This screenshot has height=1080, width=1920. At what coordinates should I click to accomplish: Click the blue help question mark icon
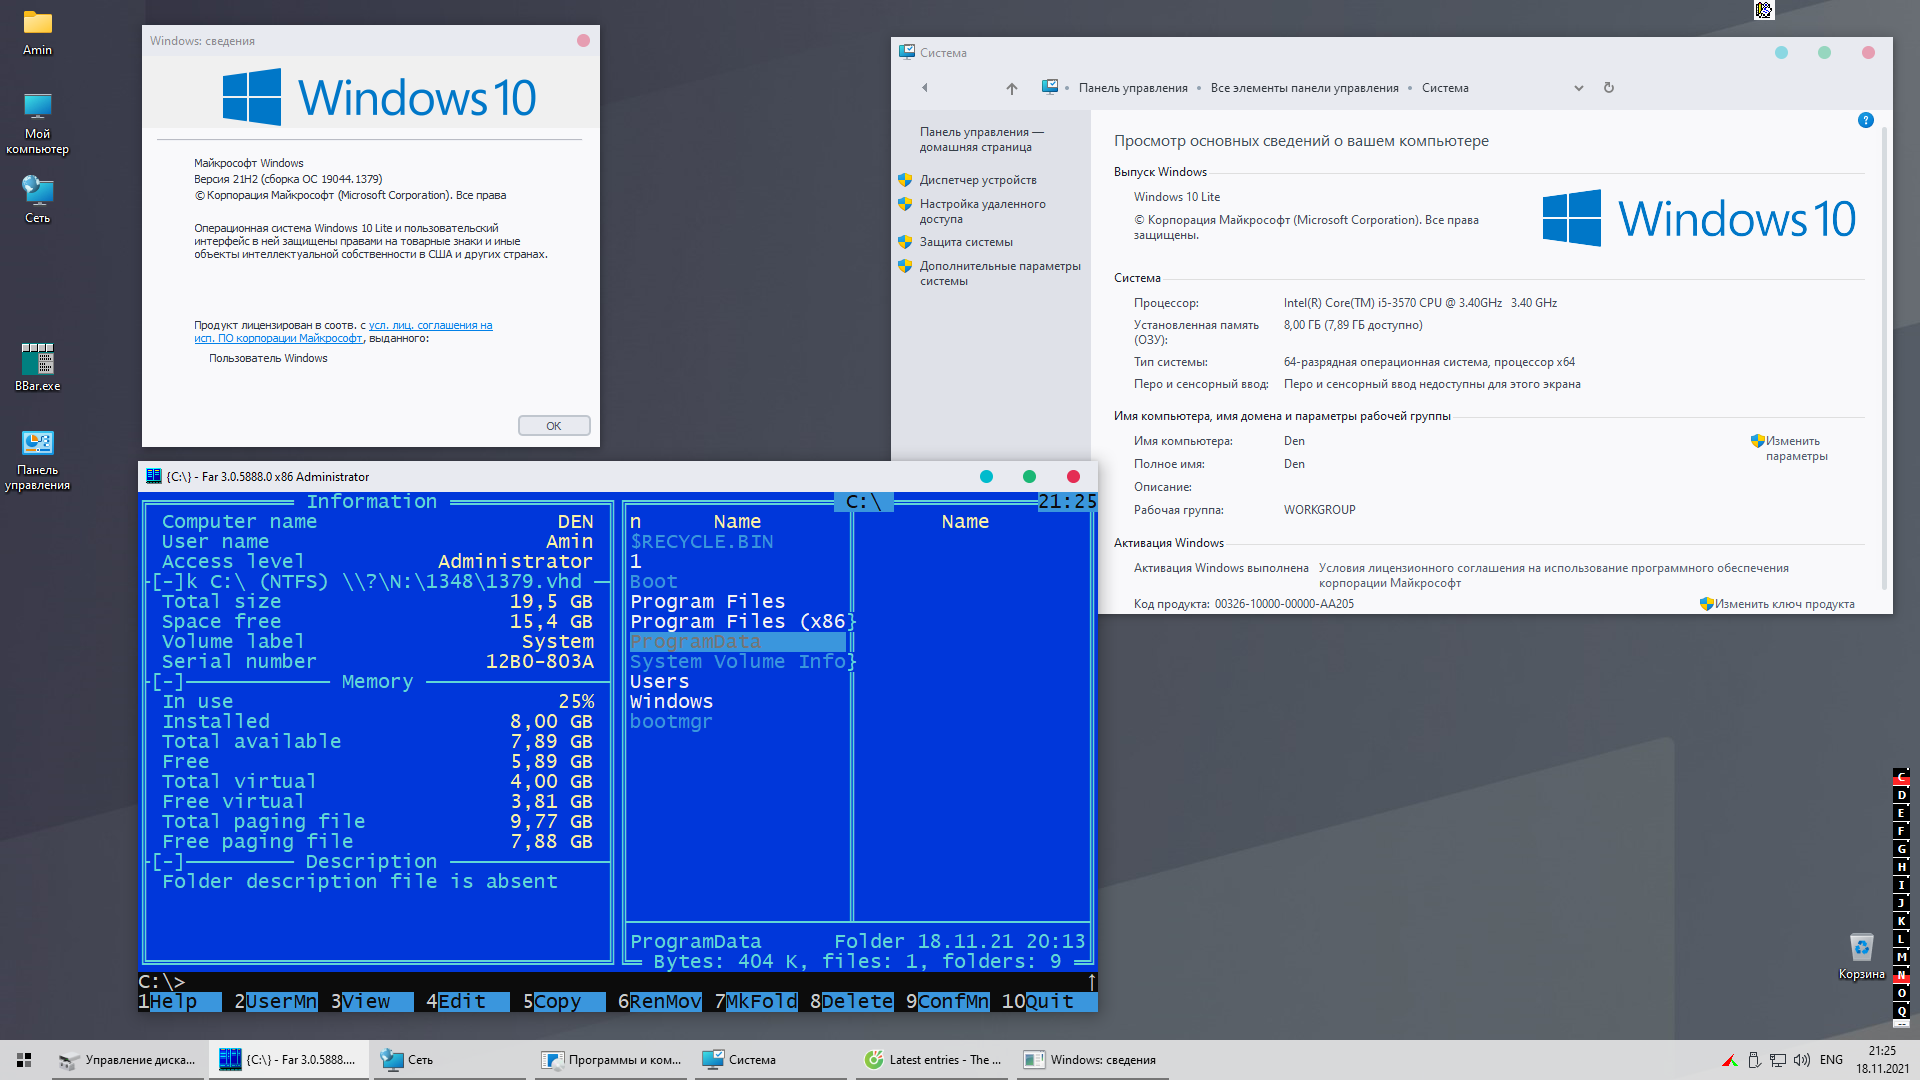[x=1865, y=120]
